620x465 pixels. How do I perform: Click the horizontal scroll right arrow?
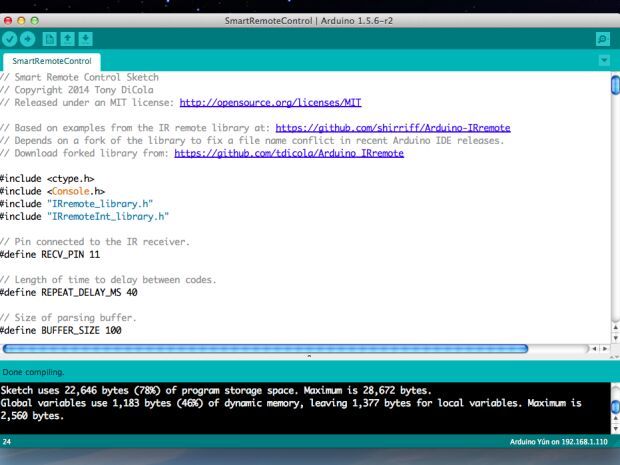pos(604,349)
